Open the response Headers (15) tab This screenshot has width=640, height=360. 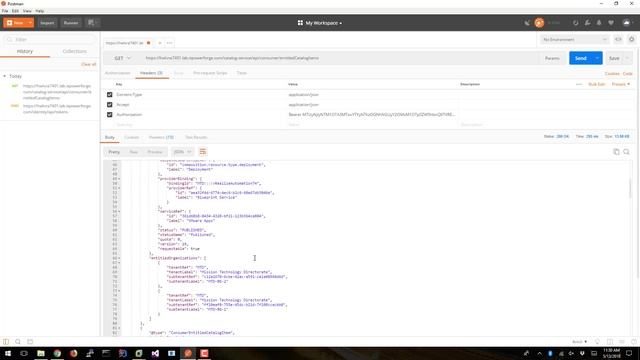click(161, 138)
